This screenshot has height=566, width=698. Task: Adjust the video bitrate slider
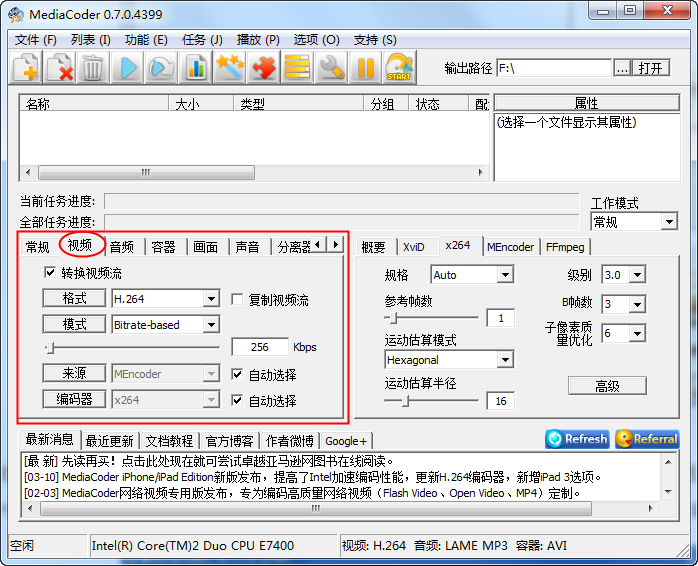(x=132, y=347)
